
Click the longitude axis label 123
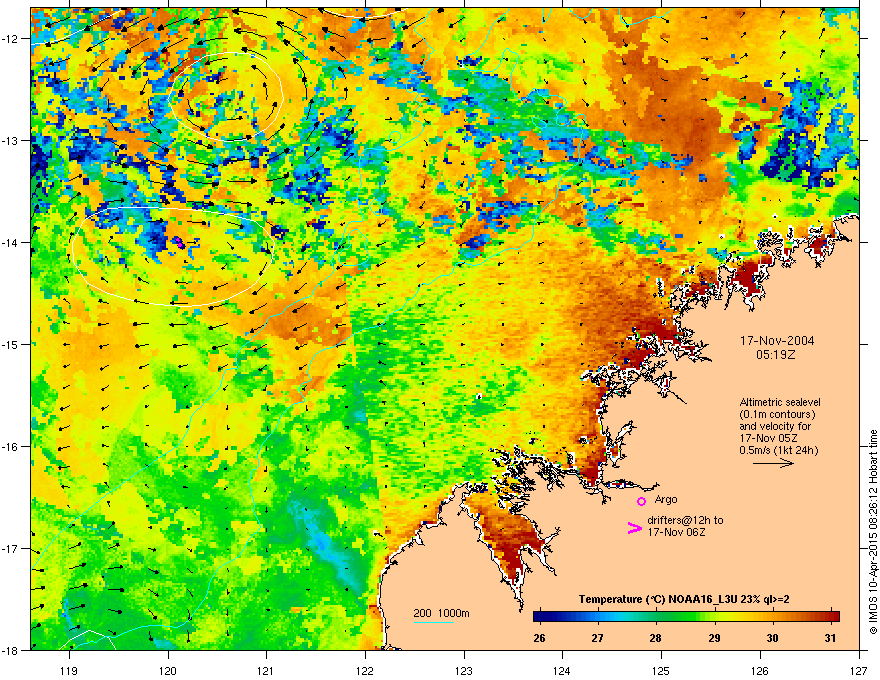click(x=464, y=670)
